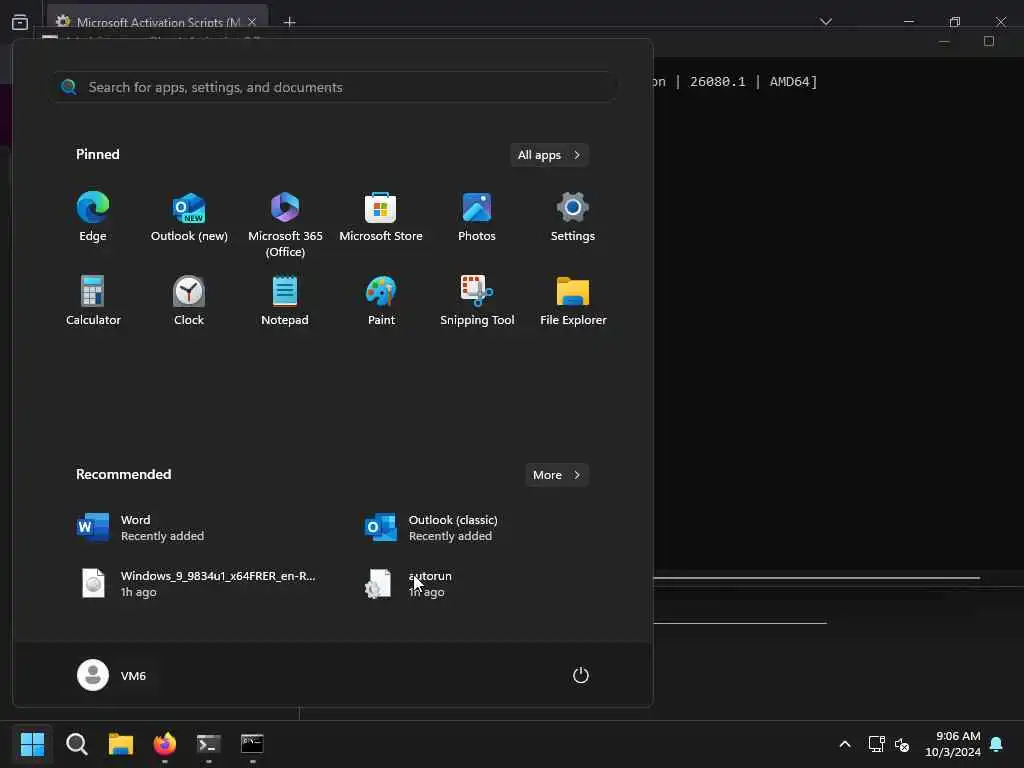Launch Notepad from Start menu
This screenshot has width=1024, height=768.
click(x=285, y=301)
